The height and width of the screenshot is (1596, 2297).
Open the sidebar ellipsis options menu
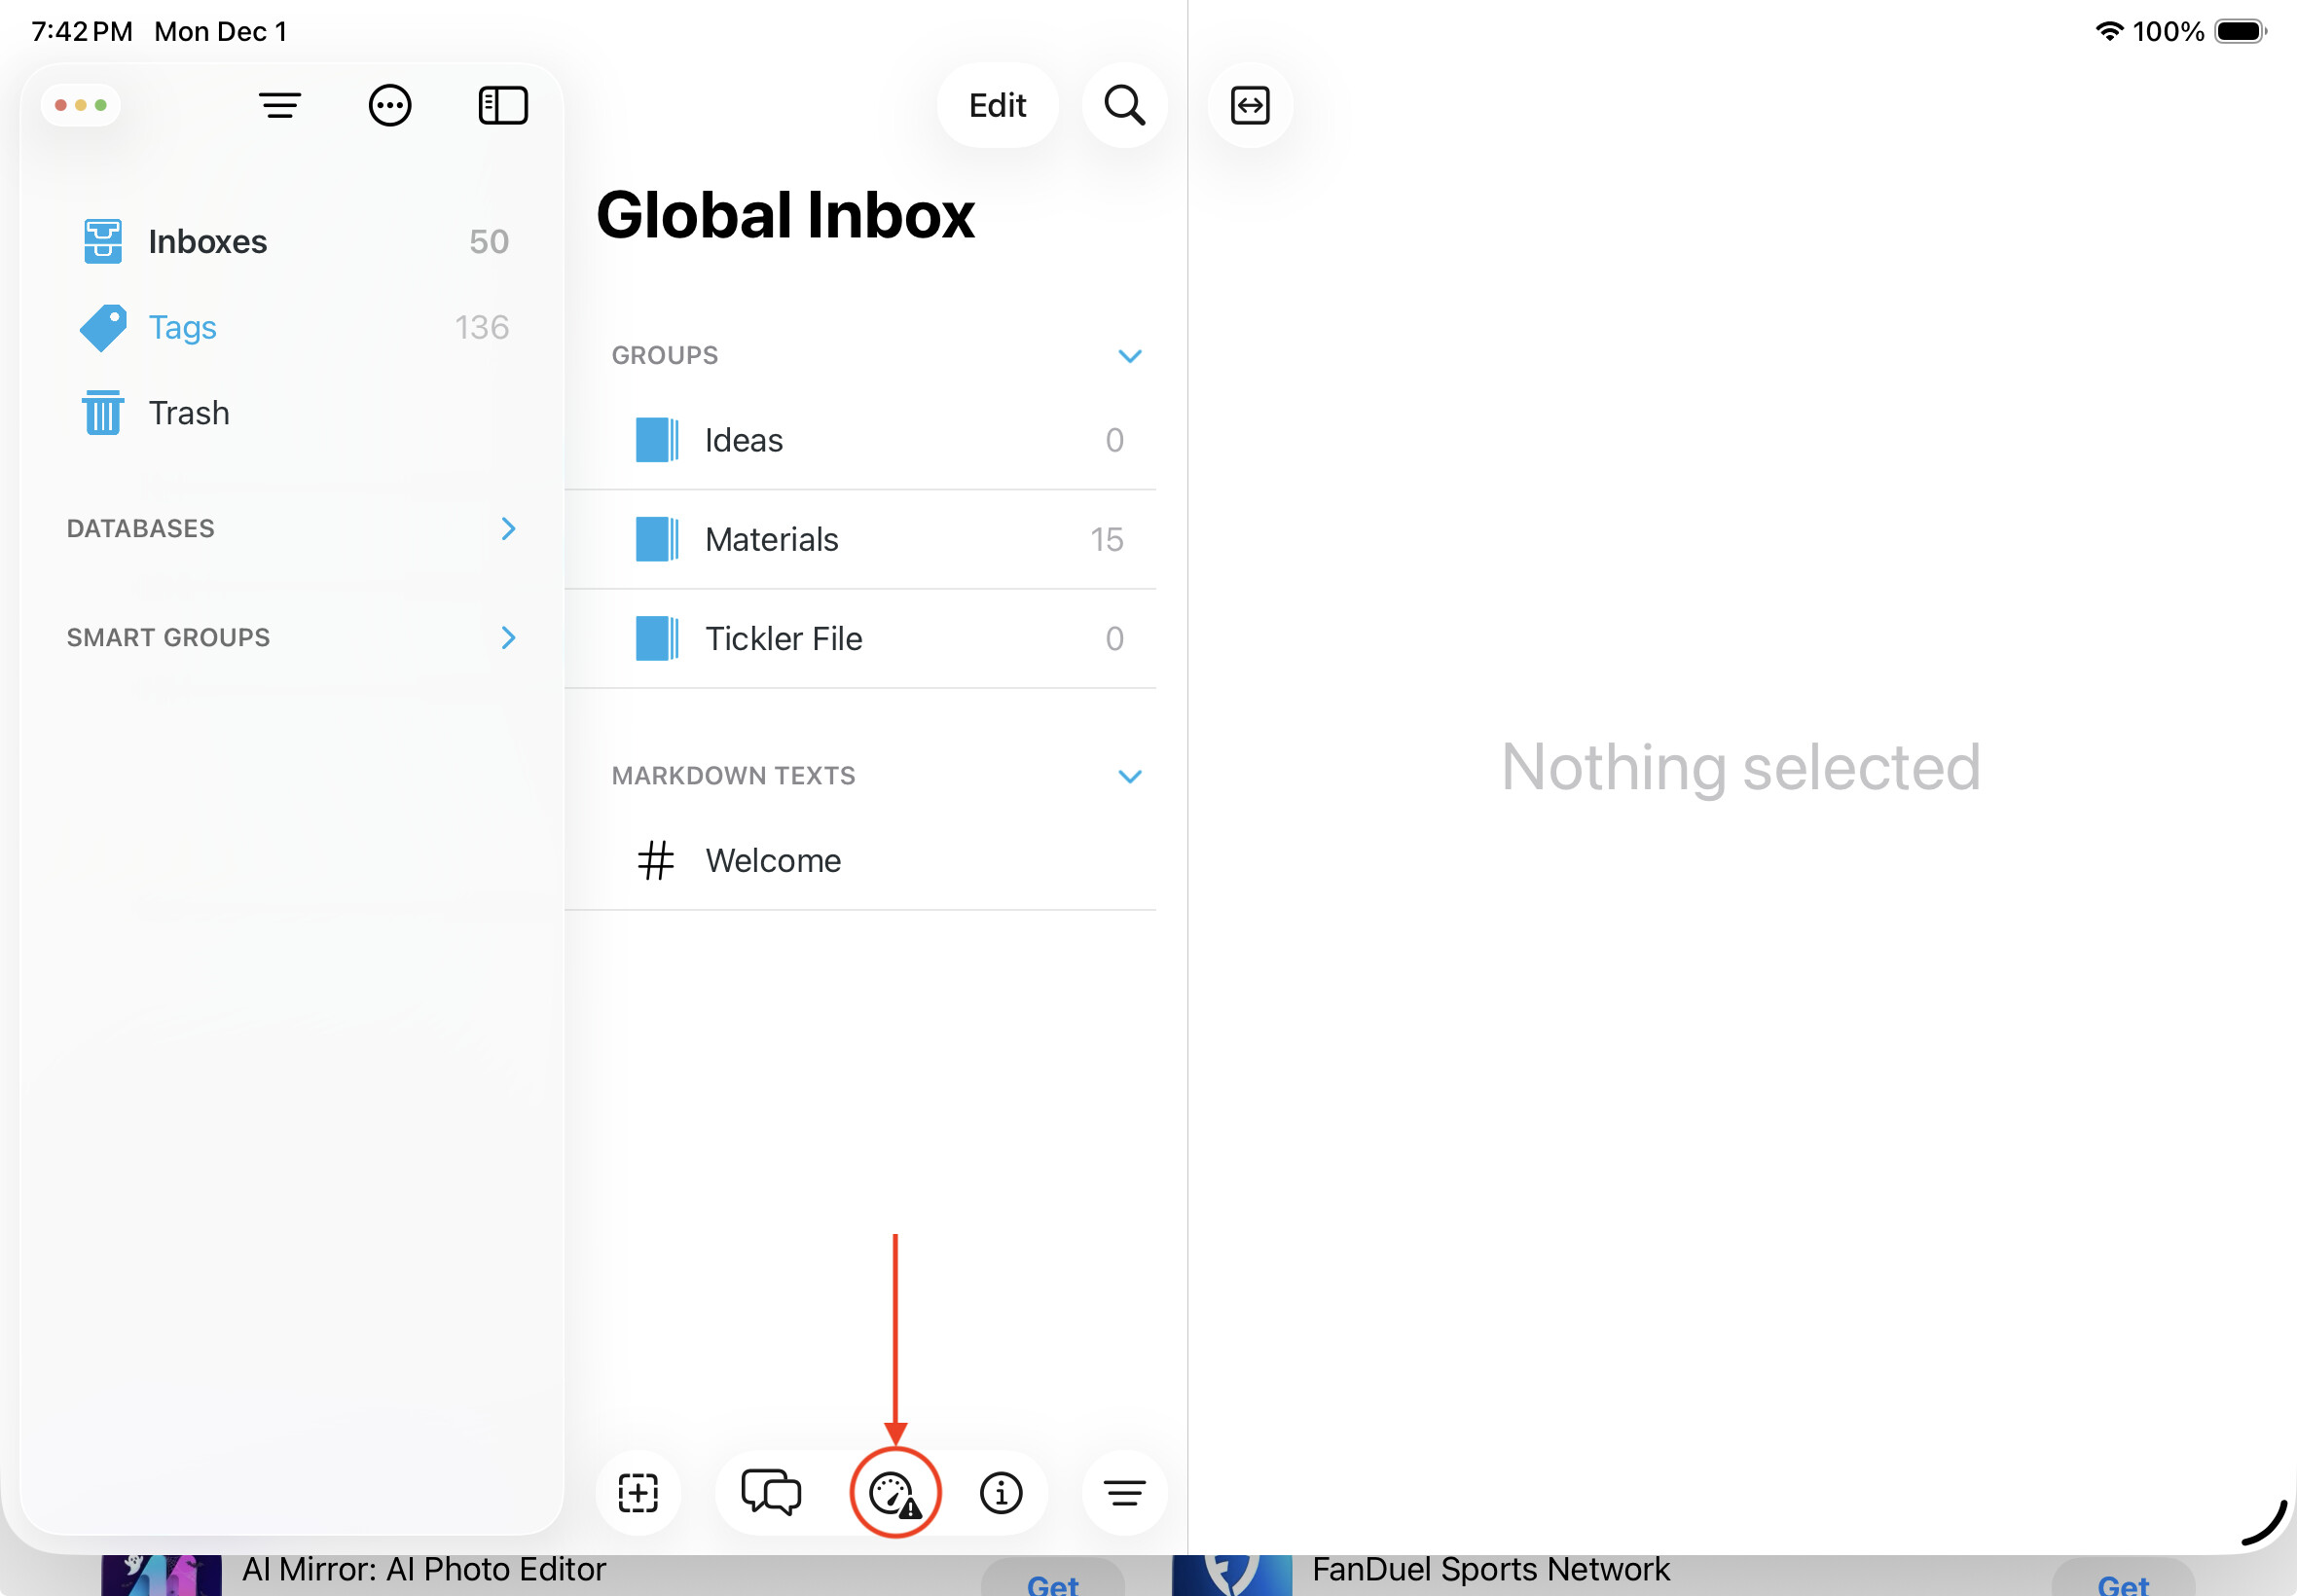[x=390, y=105]
